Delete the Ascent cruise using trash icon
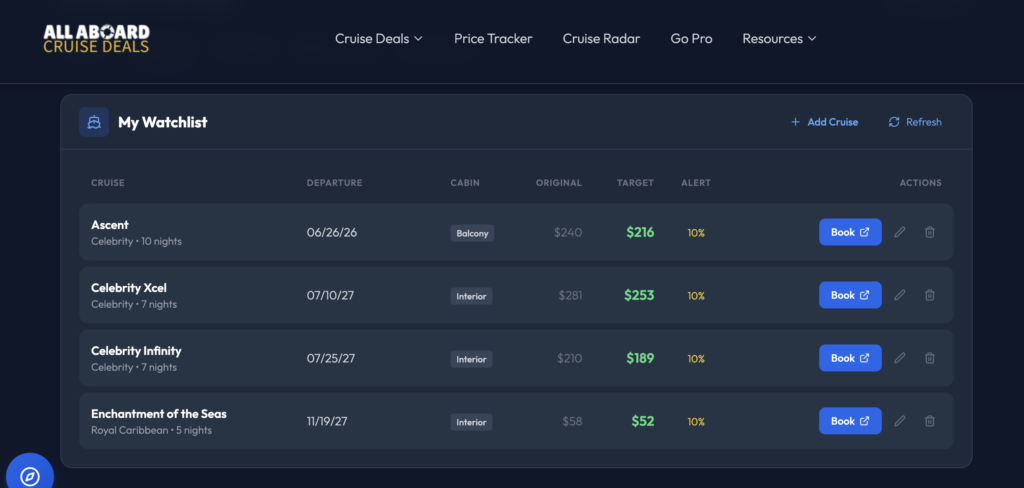The height and width of the screenshot is (488, 1024). (930, 232)
